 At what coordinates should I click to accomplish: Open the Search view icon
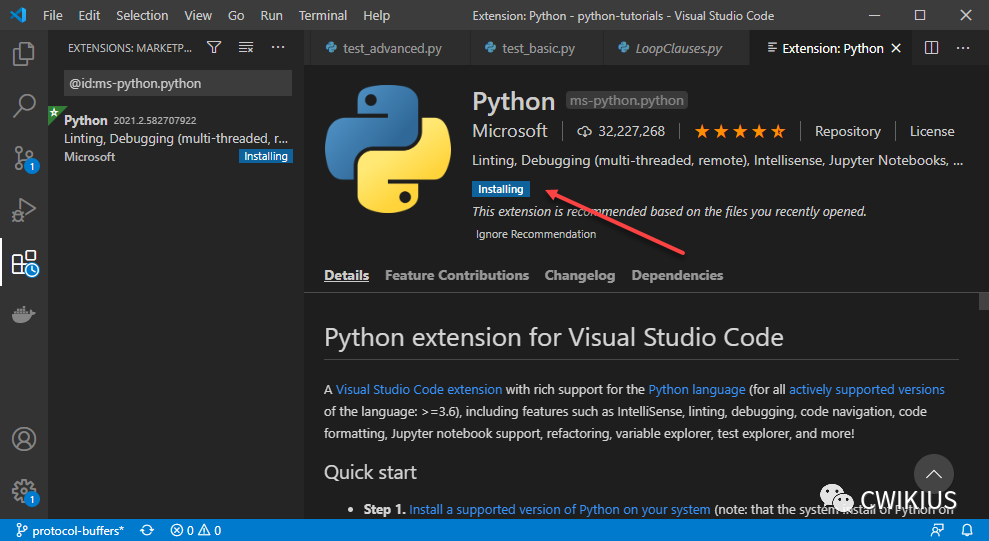[x=24, y=106]
